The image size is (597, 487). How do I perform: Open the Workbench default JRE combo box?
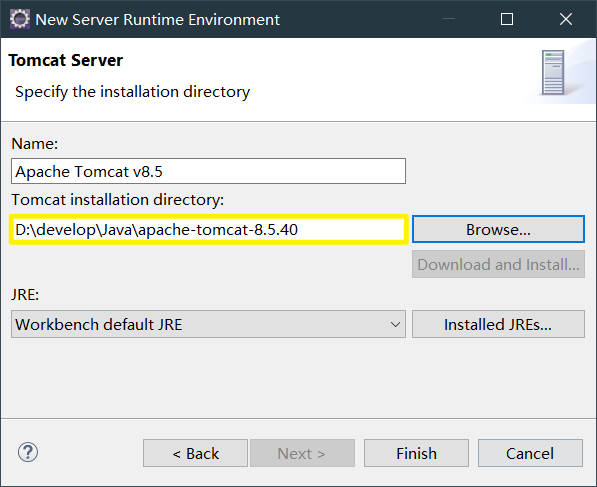[x=208, y=324]
